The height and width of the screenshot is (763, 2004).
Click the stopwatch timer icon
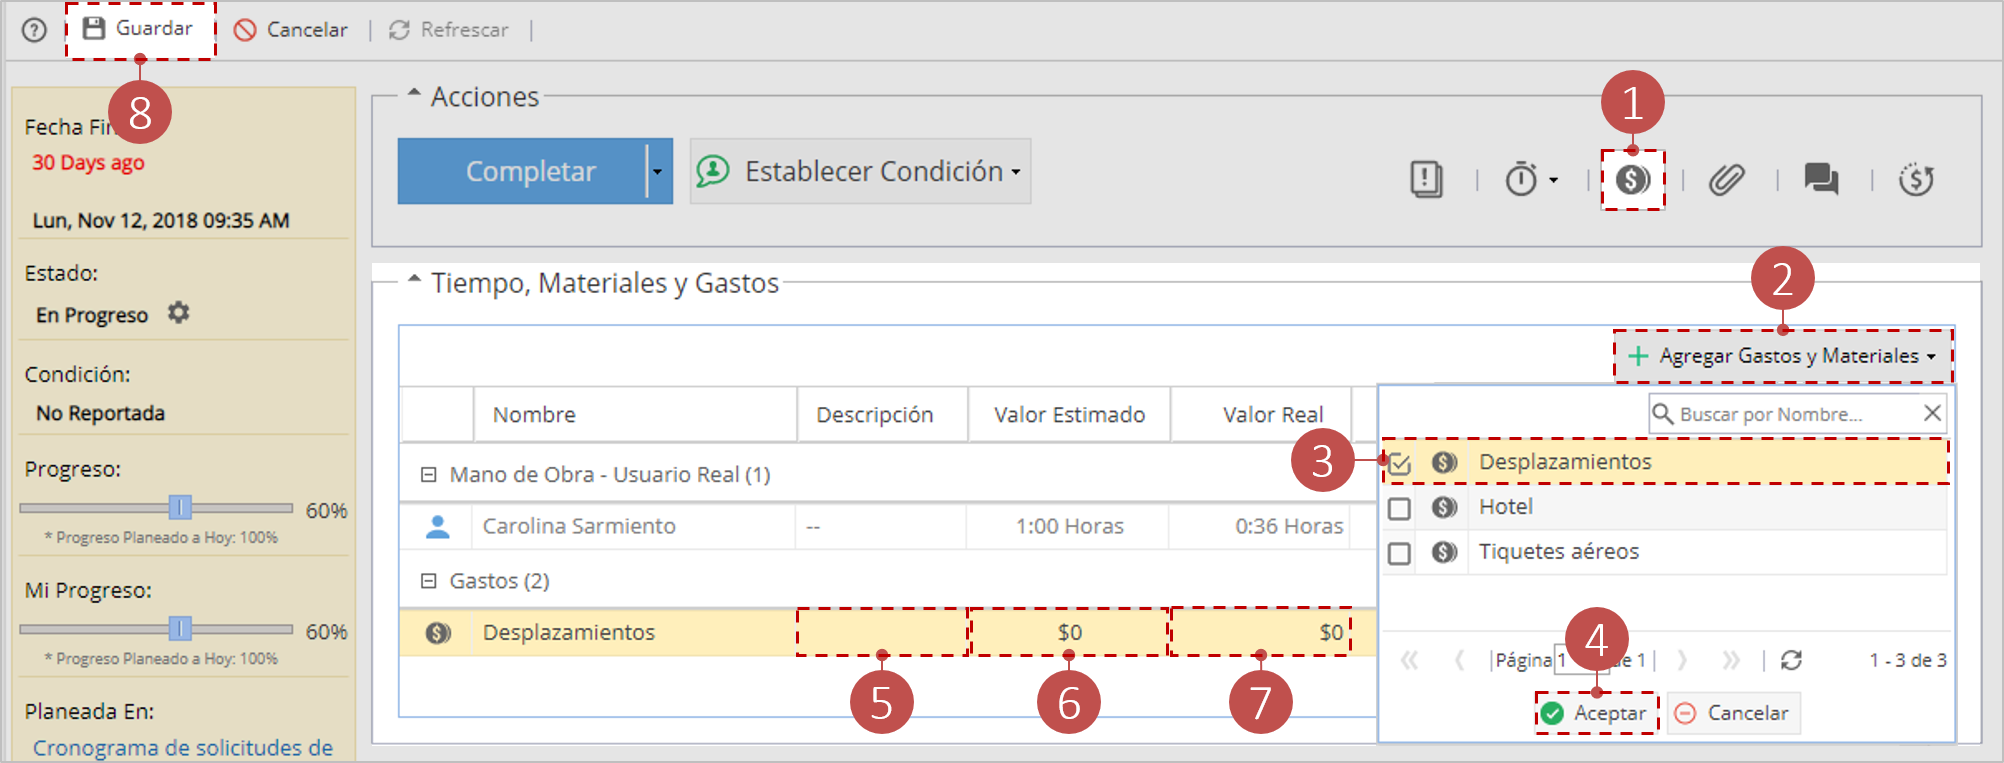point(1521,180)
